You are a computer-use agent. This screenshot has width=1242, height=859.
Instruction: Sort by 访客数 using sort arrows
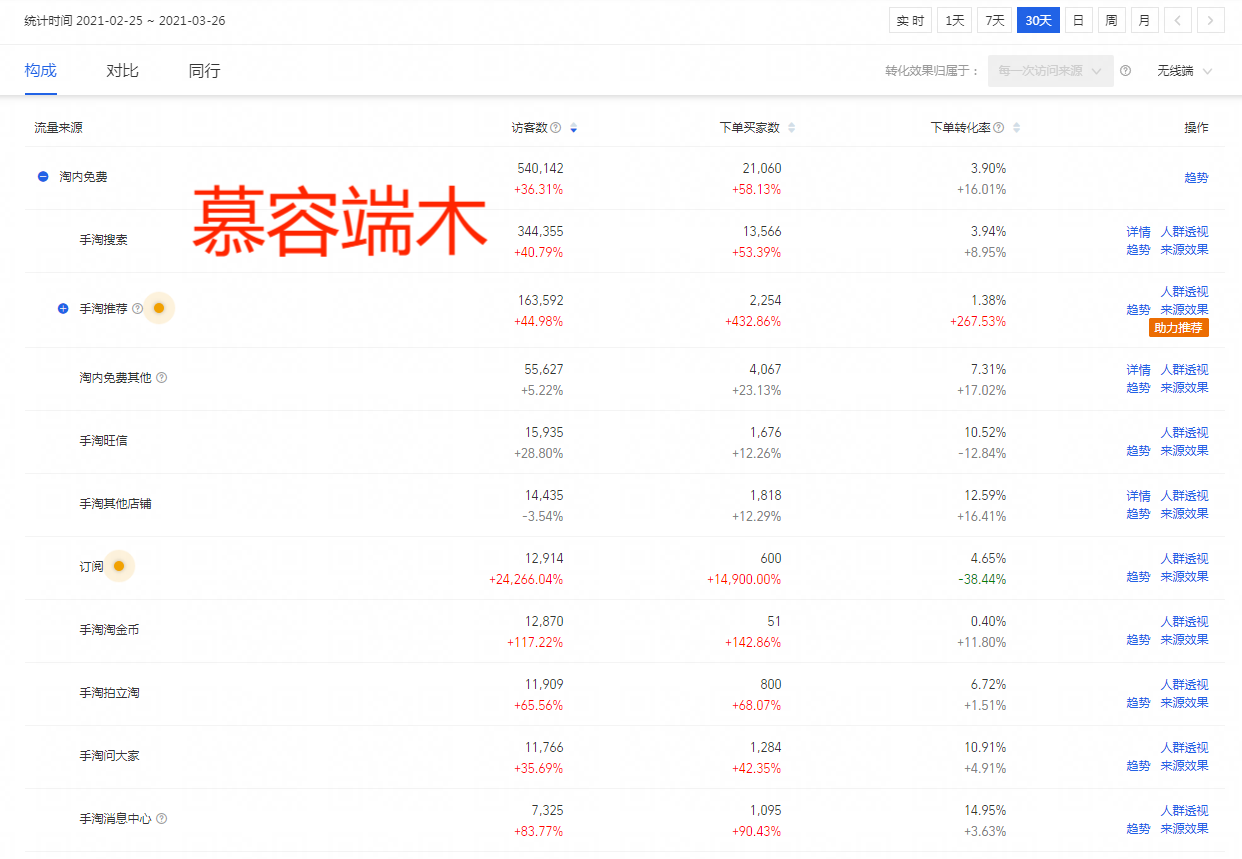coord(573,128)
